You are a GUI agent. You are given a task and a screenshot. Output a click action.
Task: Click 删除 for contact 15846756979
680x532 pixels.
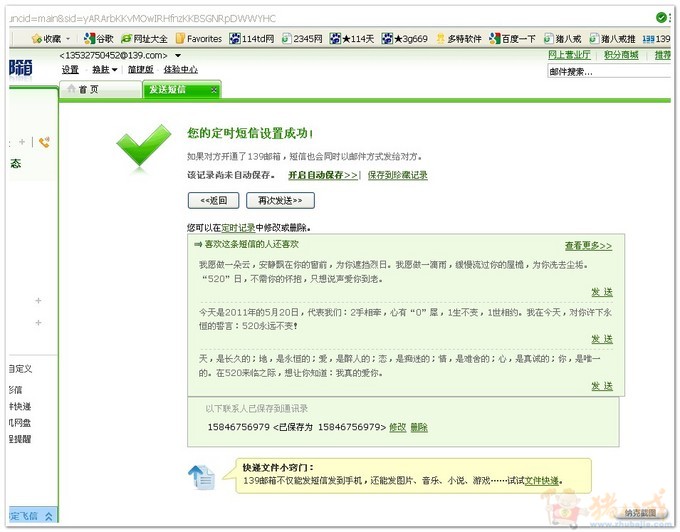(419, 428)
